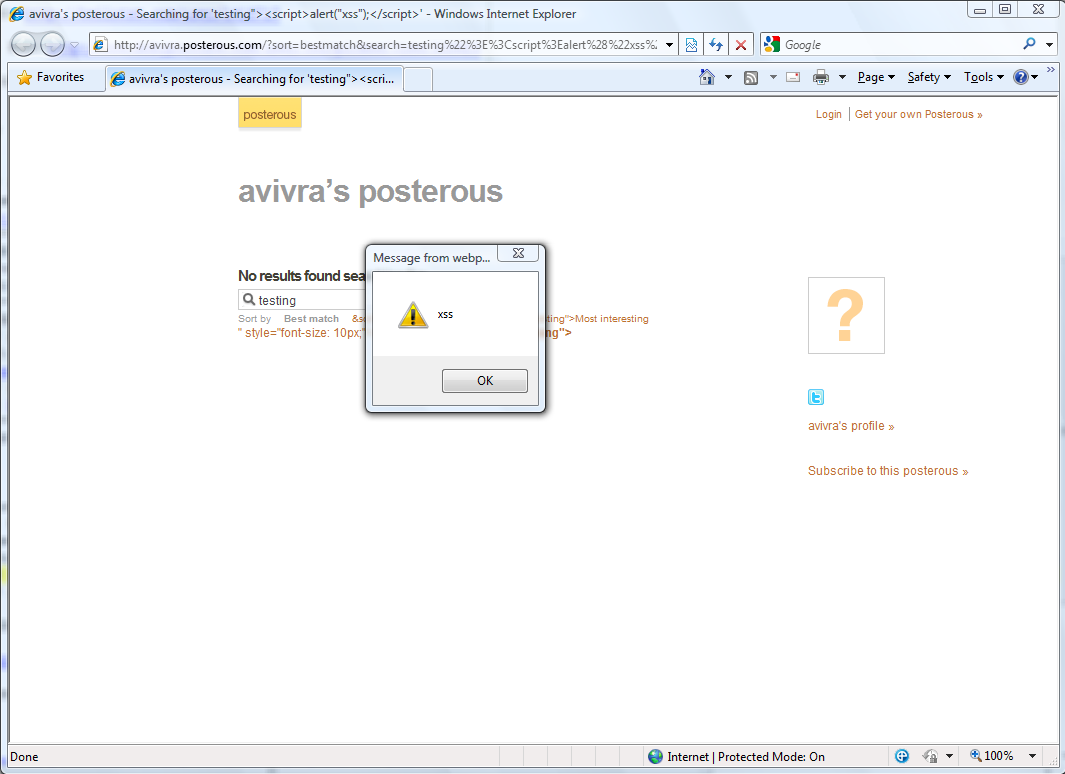Click the Print toolbar icon

(821, 77)
